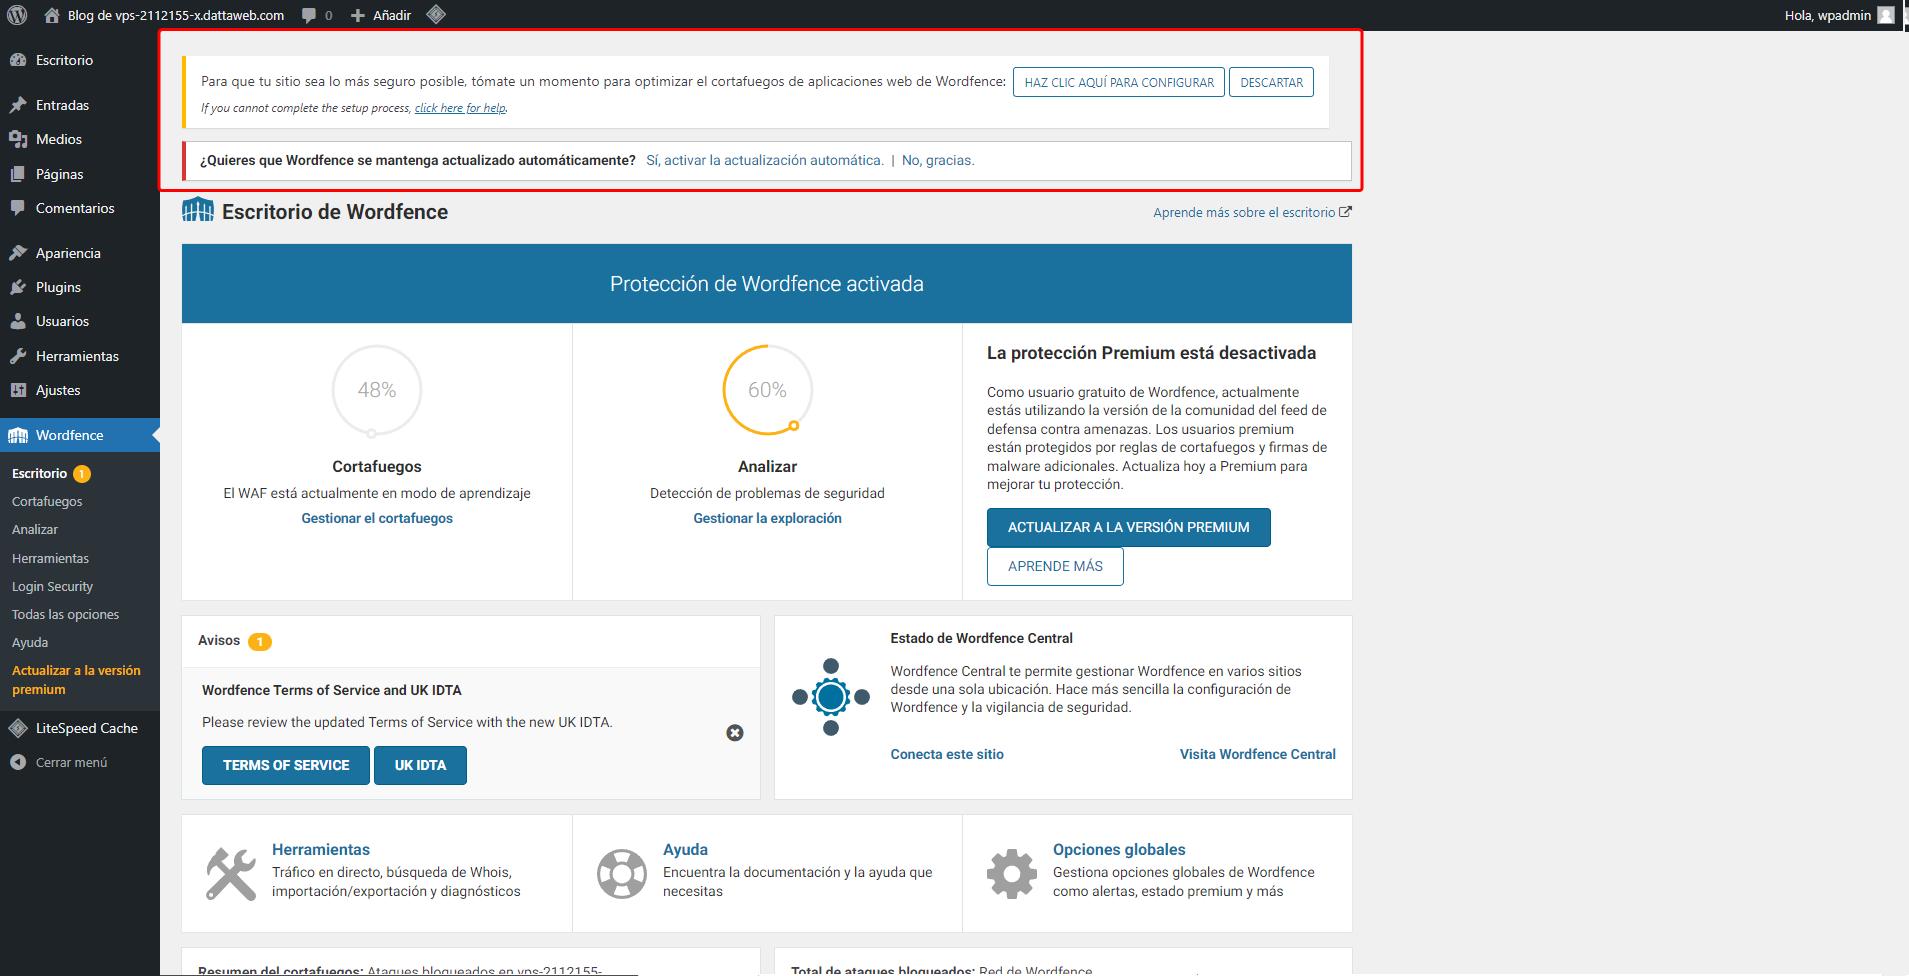Viewport: 1909px width, 976px height.
Task: Click the Wordfence Central network icon
Action: (831, 697)
